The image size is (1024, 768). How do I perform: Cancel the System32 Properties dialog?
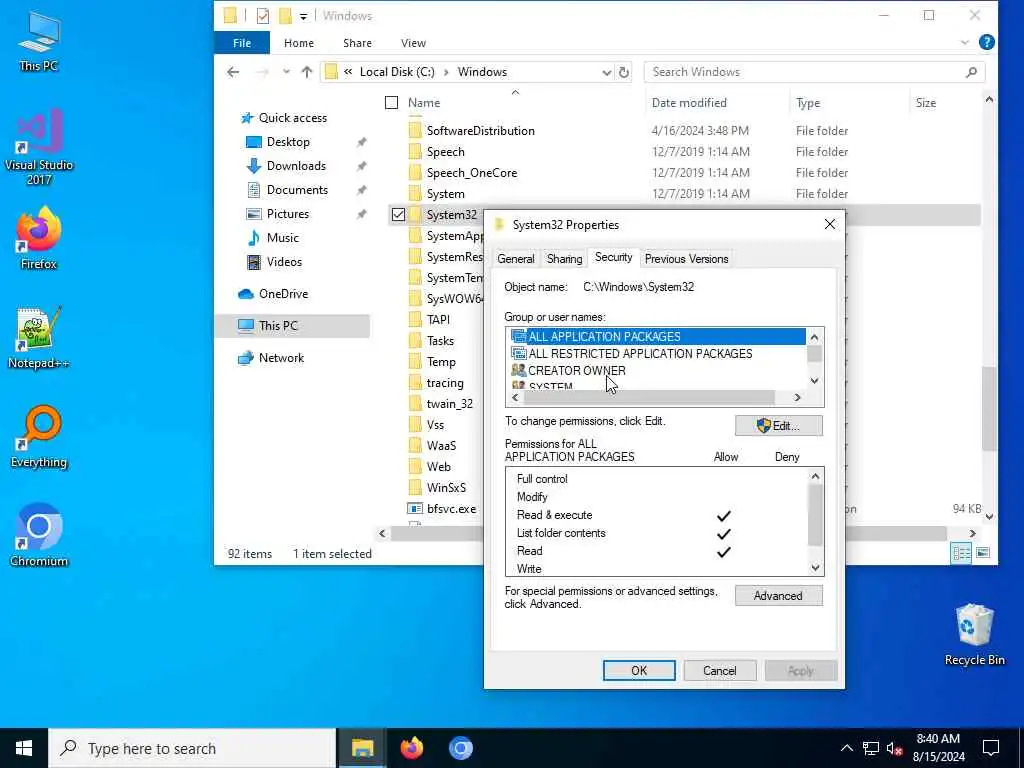720,671
